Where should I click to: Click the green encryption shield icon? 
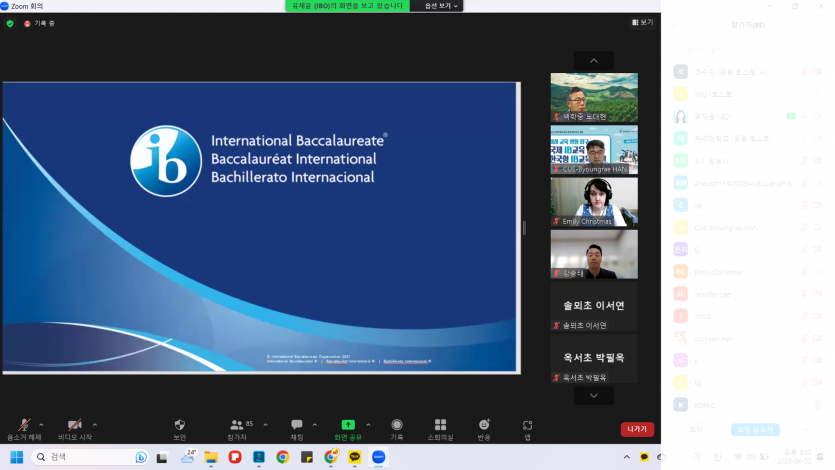(10, 23)
